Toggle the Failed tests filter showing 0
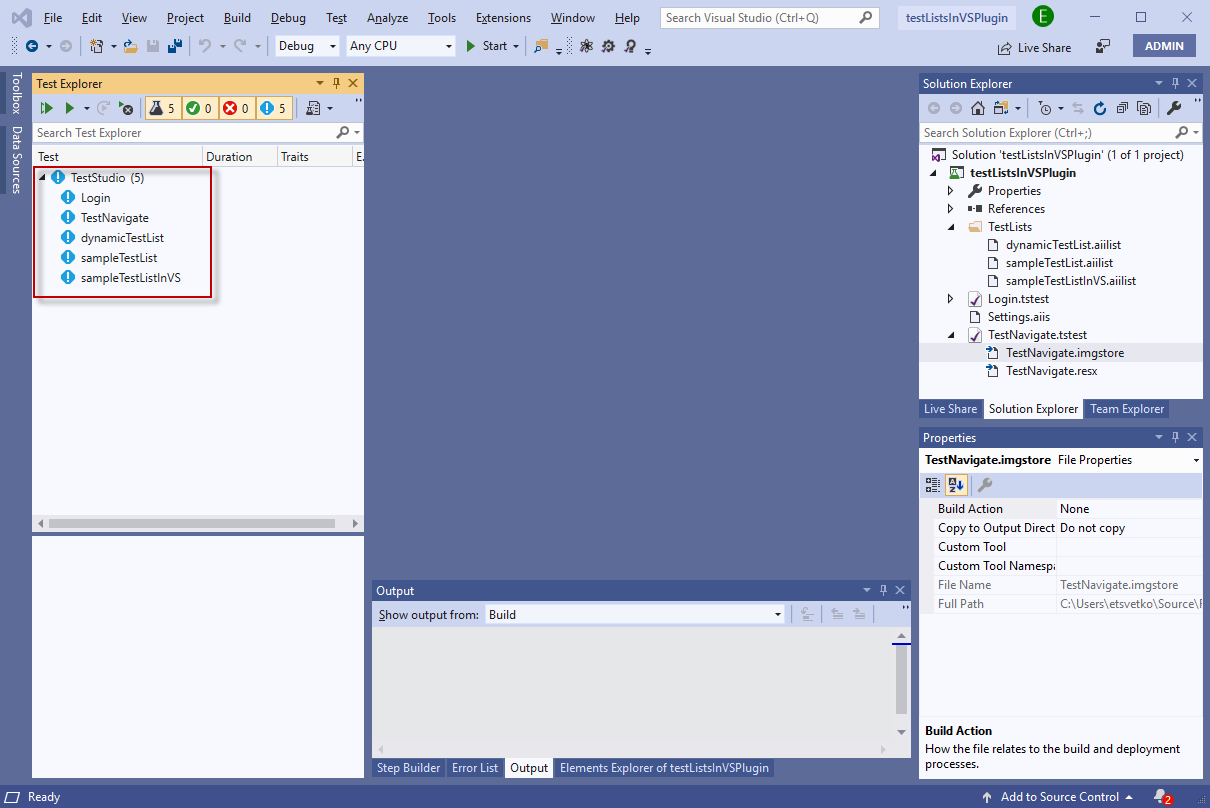This screenshot has width=1210, height=808. (x=237, y=108)
